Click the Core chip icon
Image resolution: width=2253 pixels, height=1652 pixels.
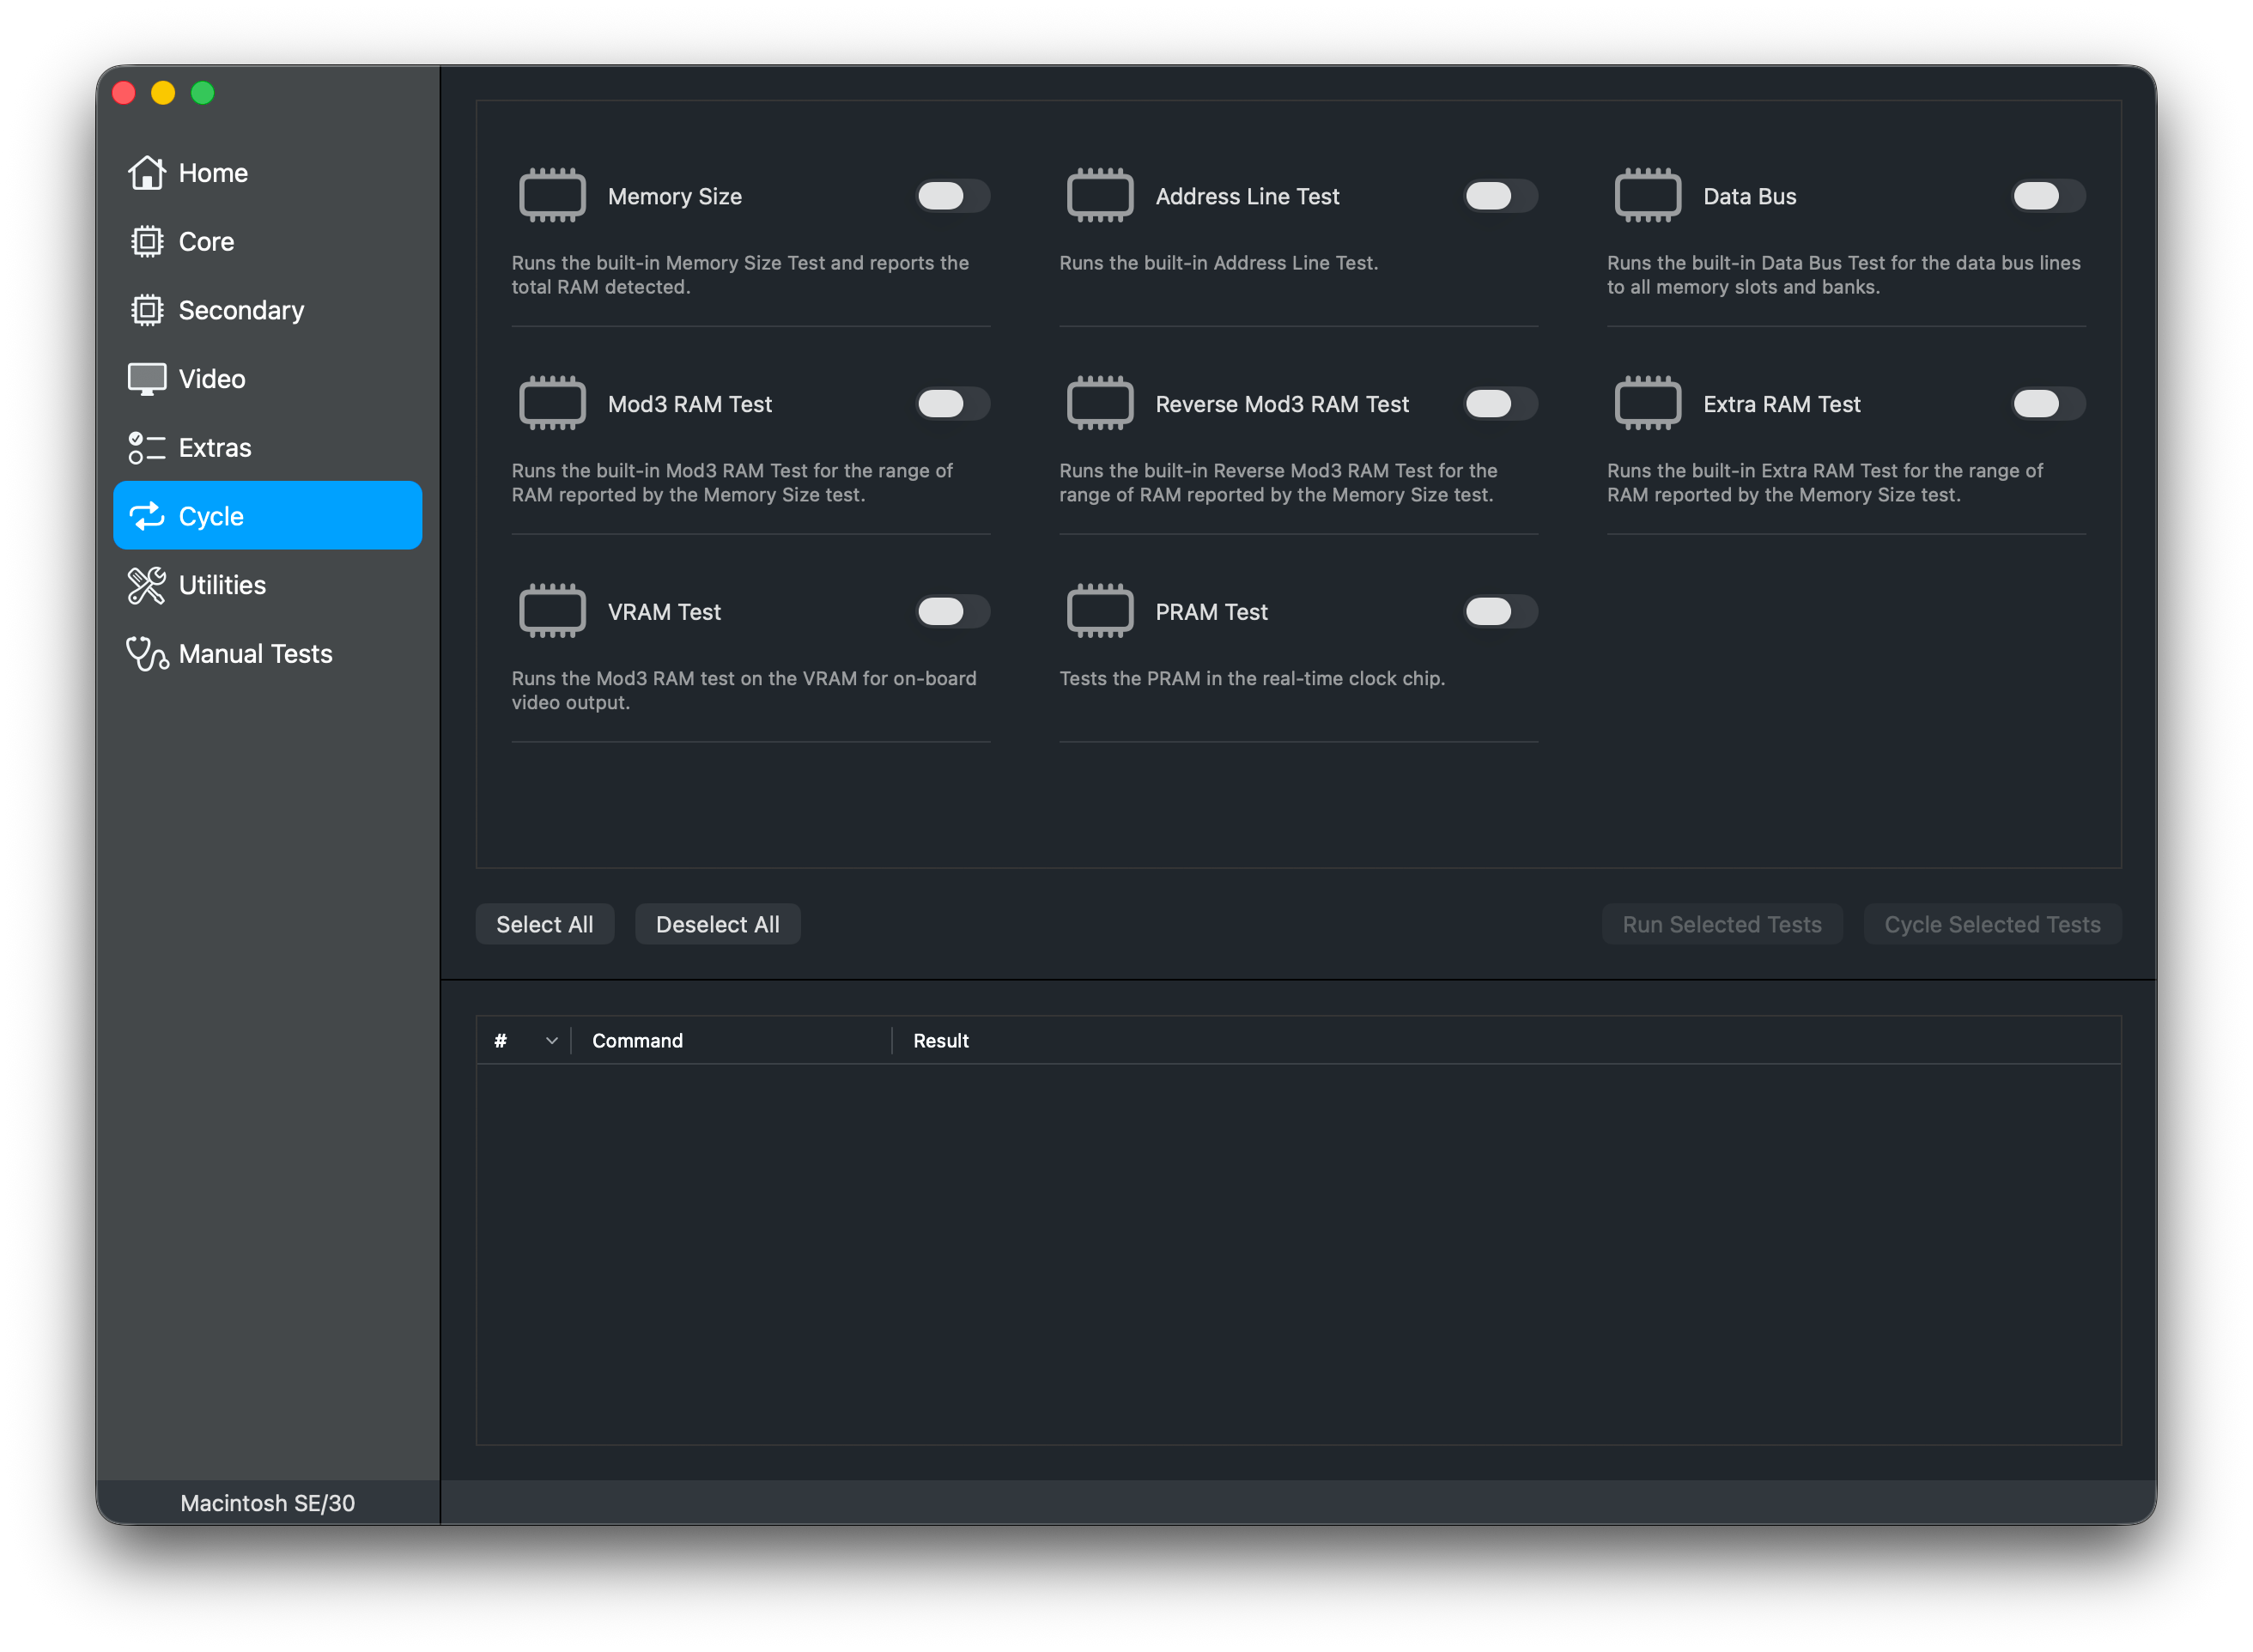(x=146, y=242)
